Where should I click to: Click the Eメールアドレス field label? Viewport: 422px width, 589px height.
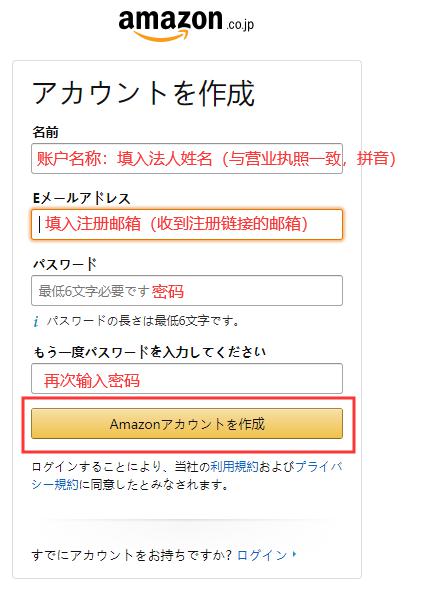point(82,198)
